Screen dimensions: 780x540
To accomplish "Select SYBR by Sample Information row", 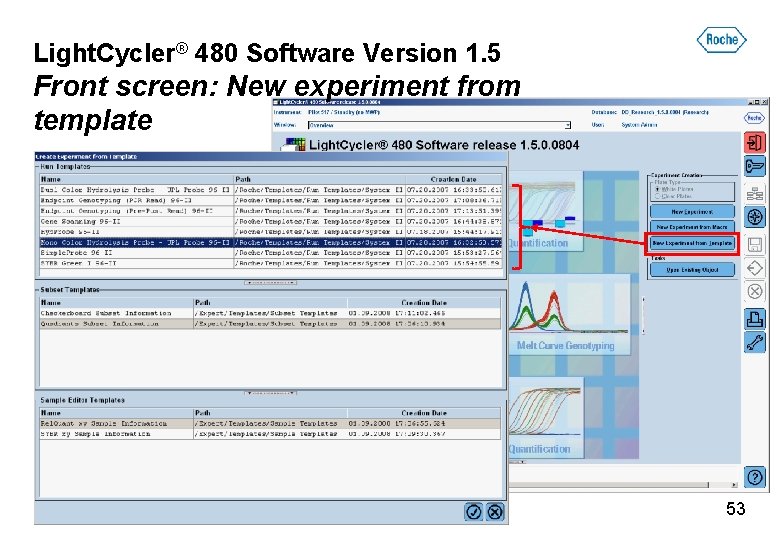I will pos(270,434).
